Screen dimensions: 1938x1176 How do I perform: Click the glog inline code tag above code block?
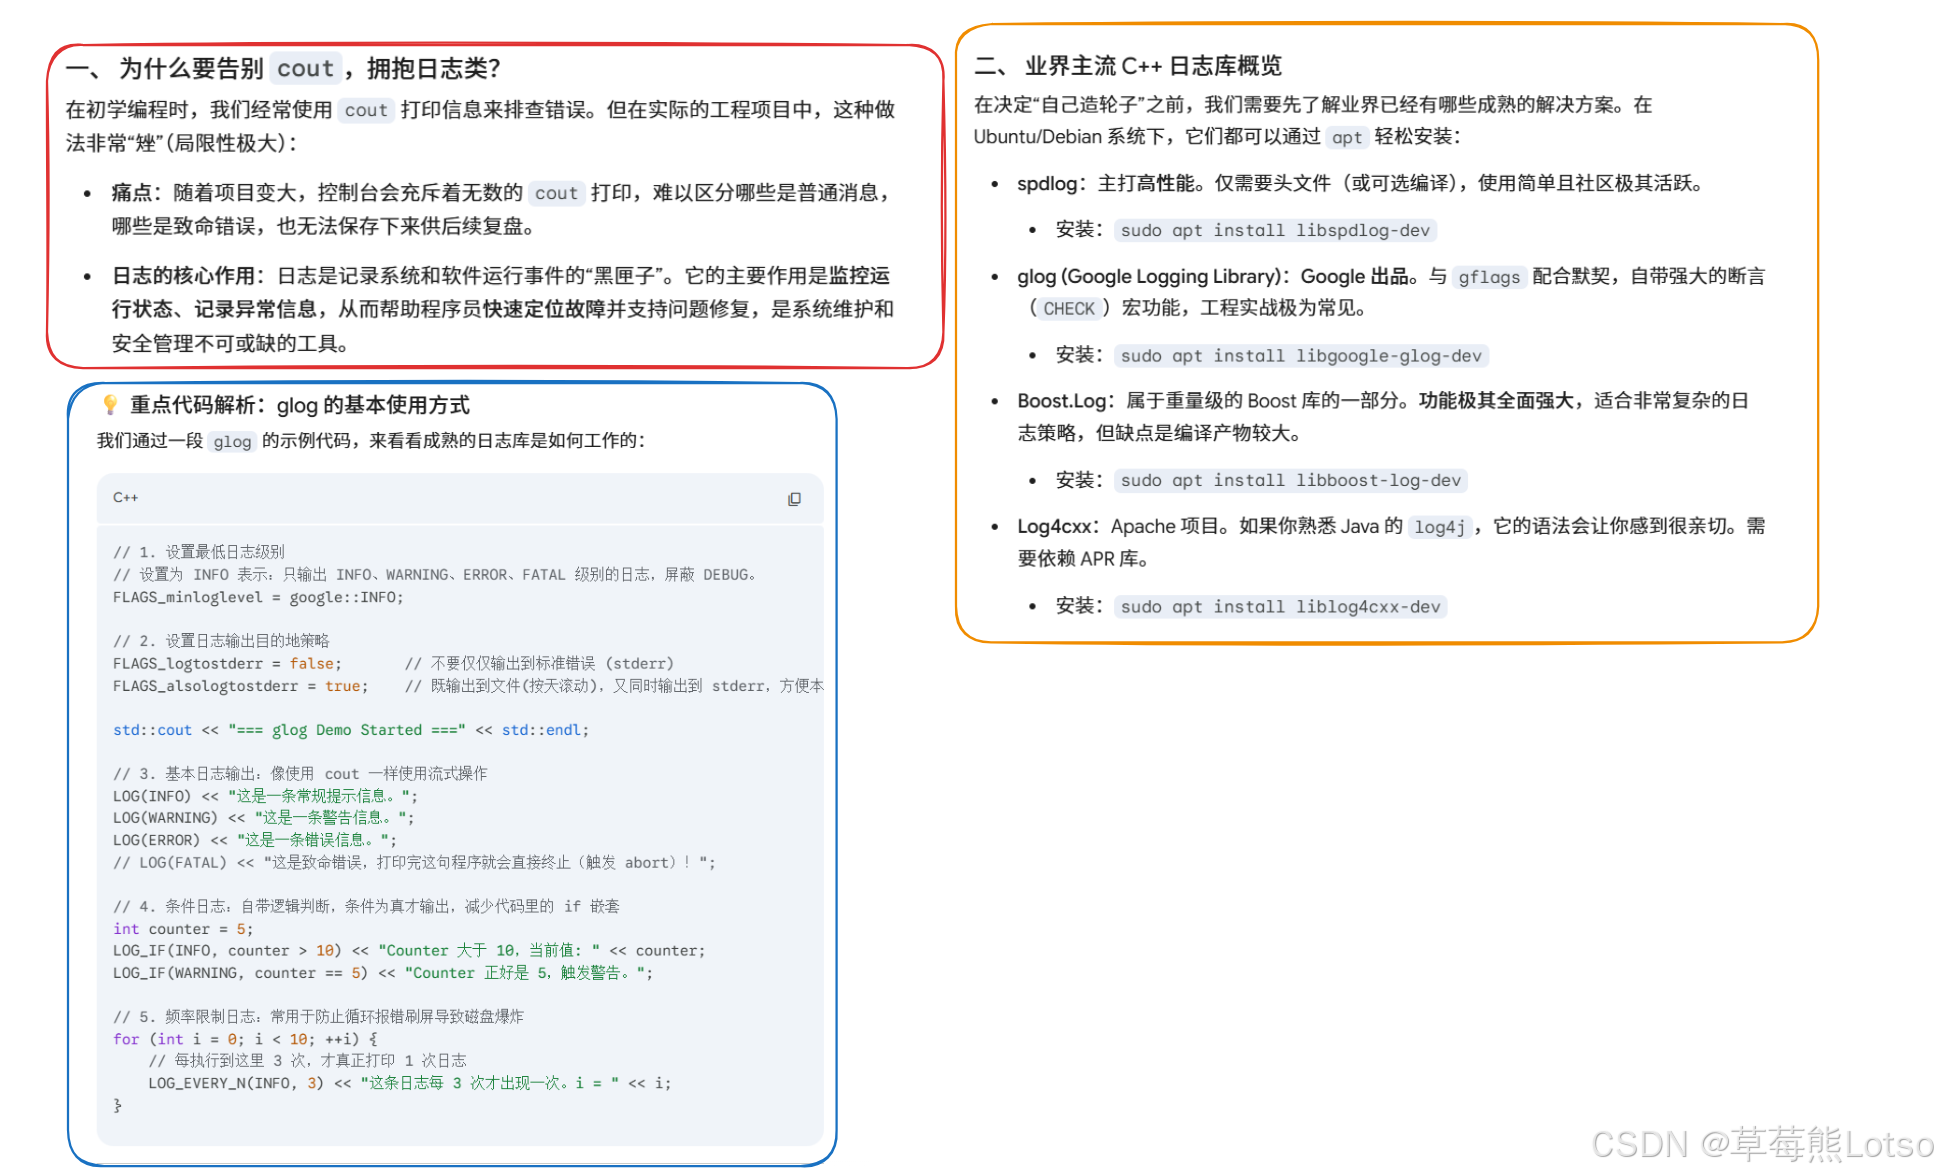(x=232, y=441)
